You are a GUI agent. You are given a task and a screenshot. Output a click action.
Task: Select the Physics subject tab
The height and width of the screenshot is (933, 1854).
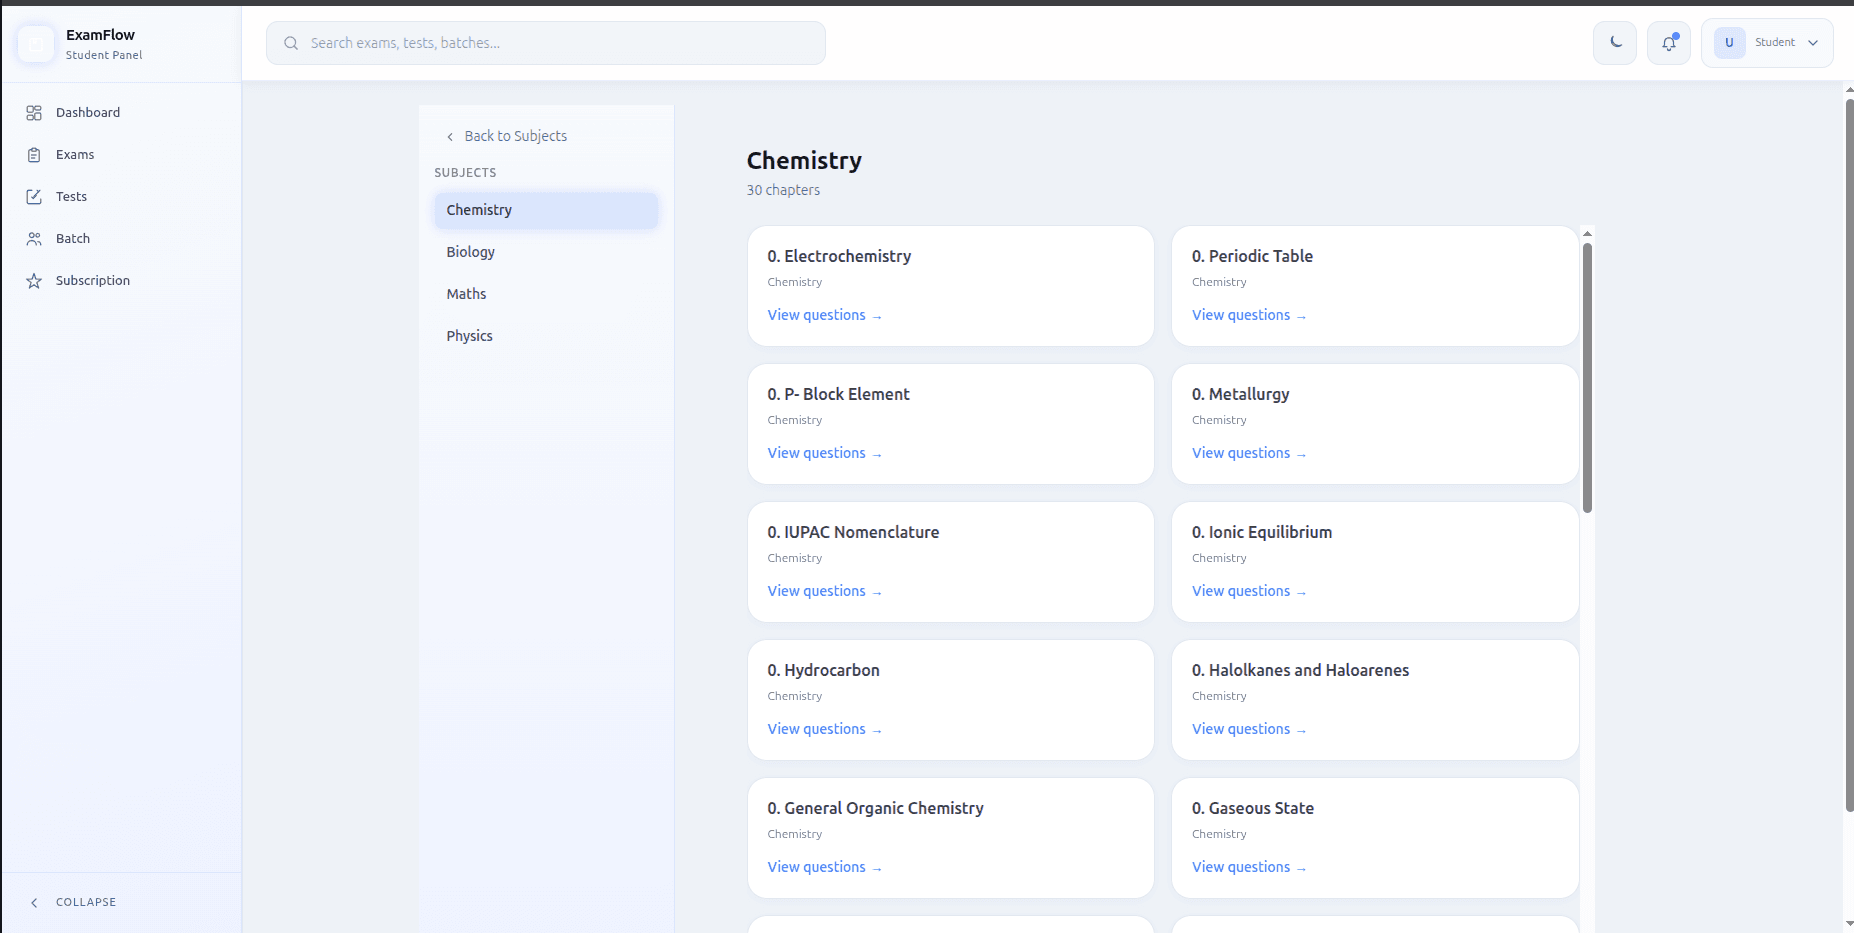[469, 335]
